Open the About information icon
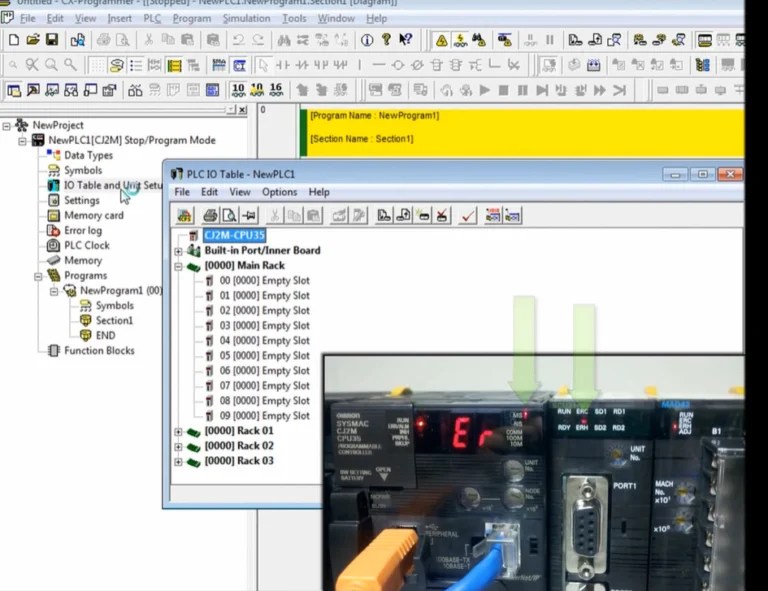Screen dimensions: 768x591 367,40
